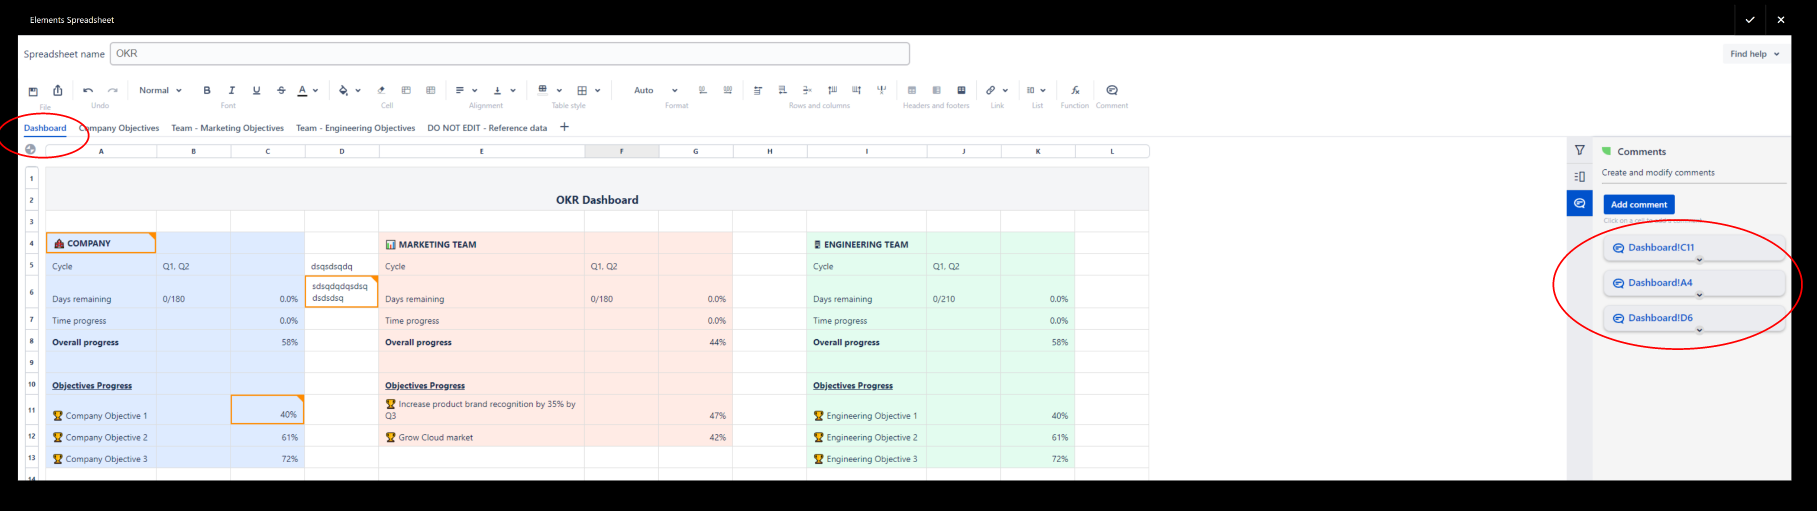
Task: Open the Team - Engineering Objectives tab
Action: coord(355,128)
